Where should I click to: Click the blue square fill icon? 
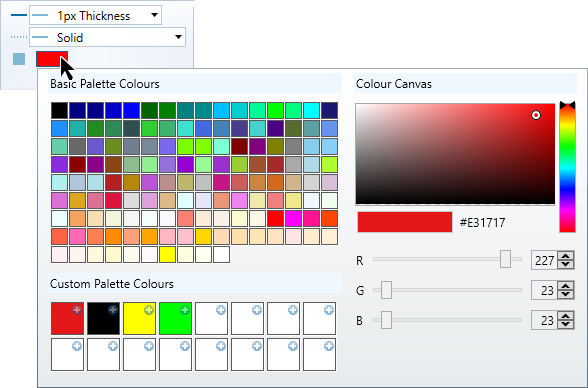click(x=19, y=59)
